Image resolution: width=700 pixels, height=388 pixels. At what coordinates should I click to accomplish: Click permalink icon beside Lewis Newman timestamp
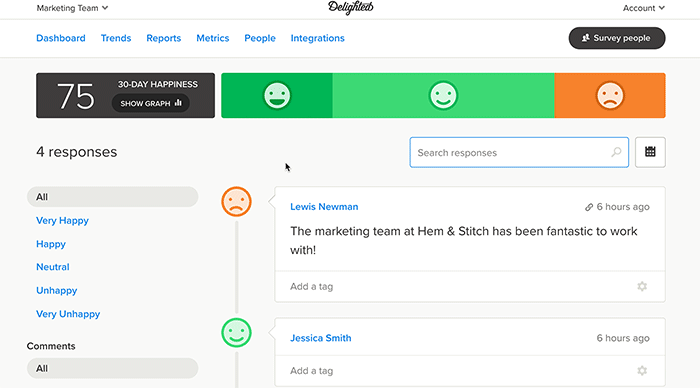(589, 207)
